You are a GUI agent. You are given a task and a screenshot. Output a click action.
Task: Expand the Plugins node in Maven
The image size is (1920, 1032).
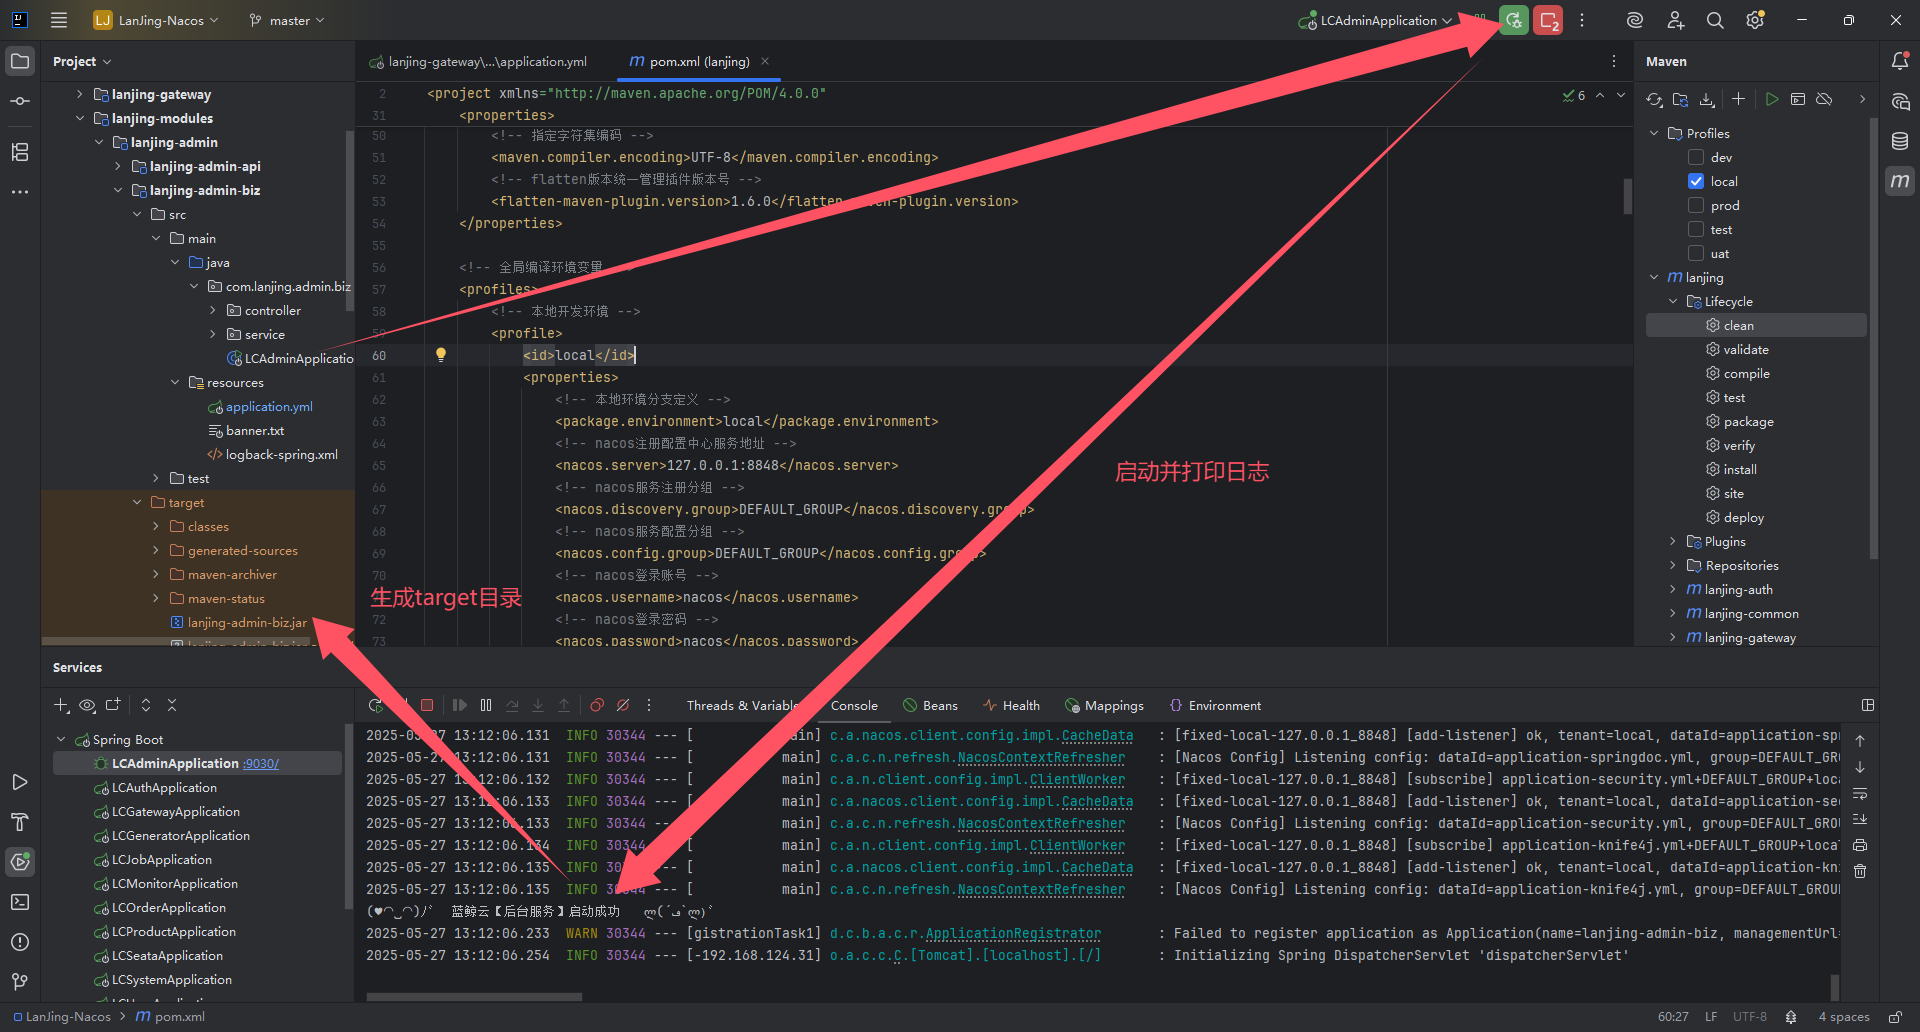pos(1673,541)
